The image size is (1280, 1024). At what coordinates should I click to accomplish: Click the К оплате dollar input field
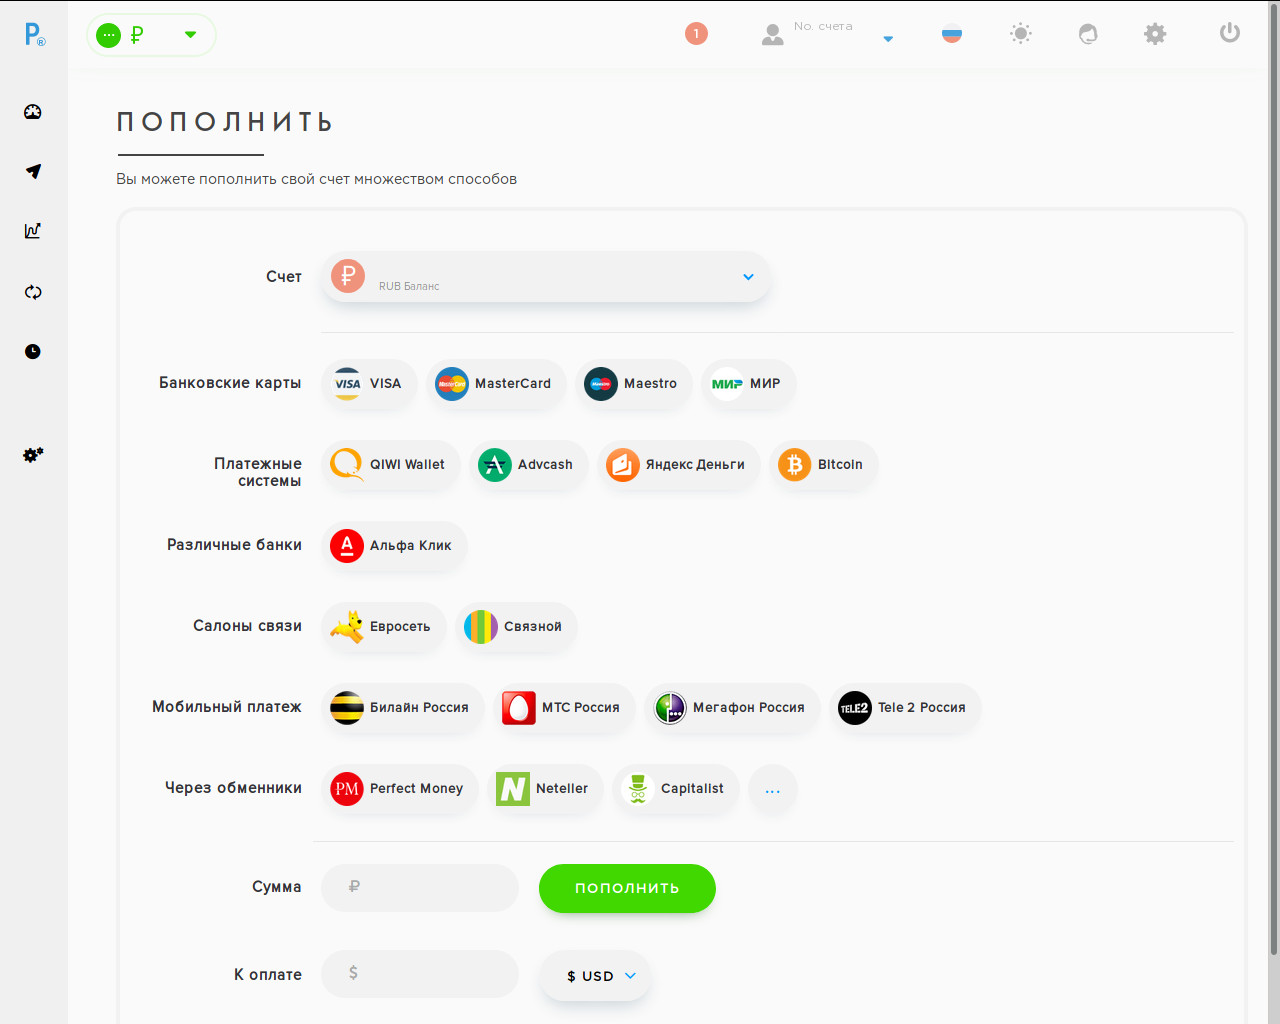tap(420, 974)
